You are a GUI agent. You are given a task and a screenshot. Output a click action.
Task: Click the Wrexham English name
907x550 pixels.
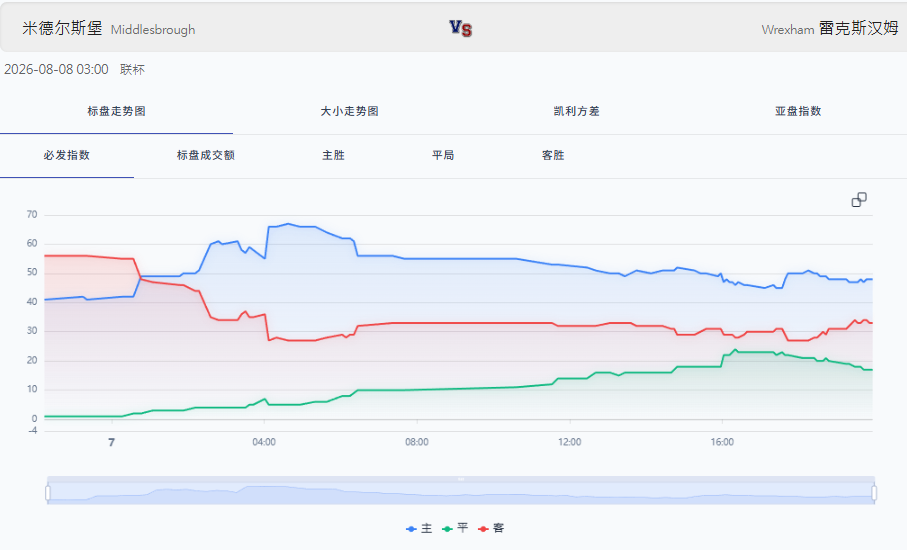[788, 29]
